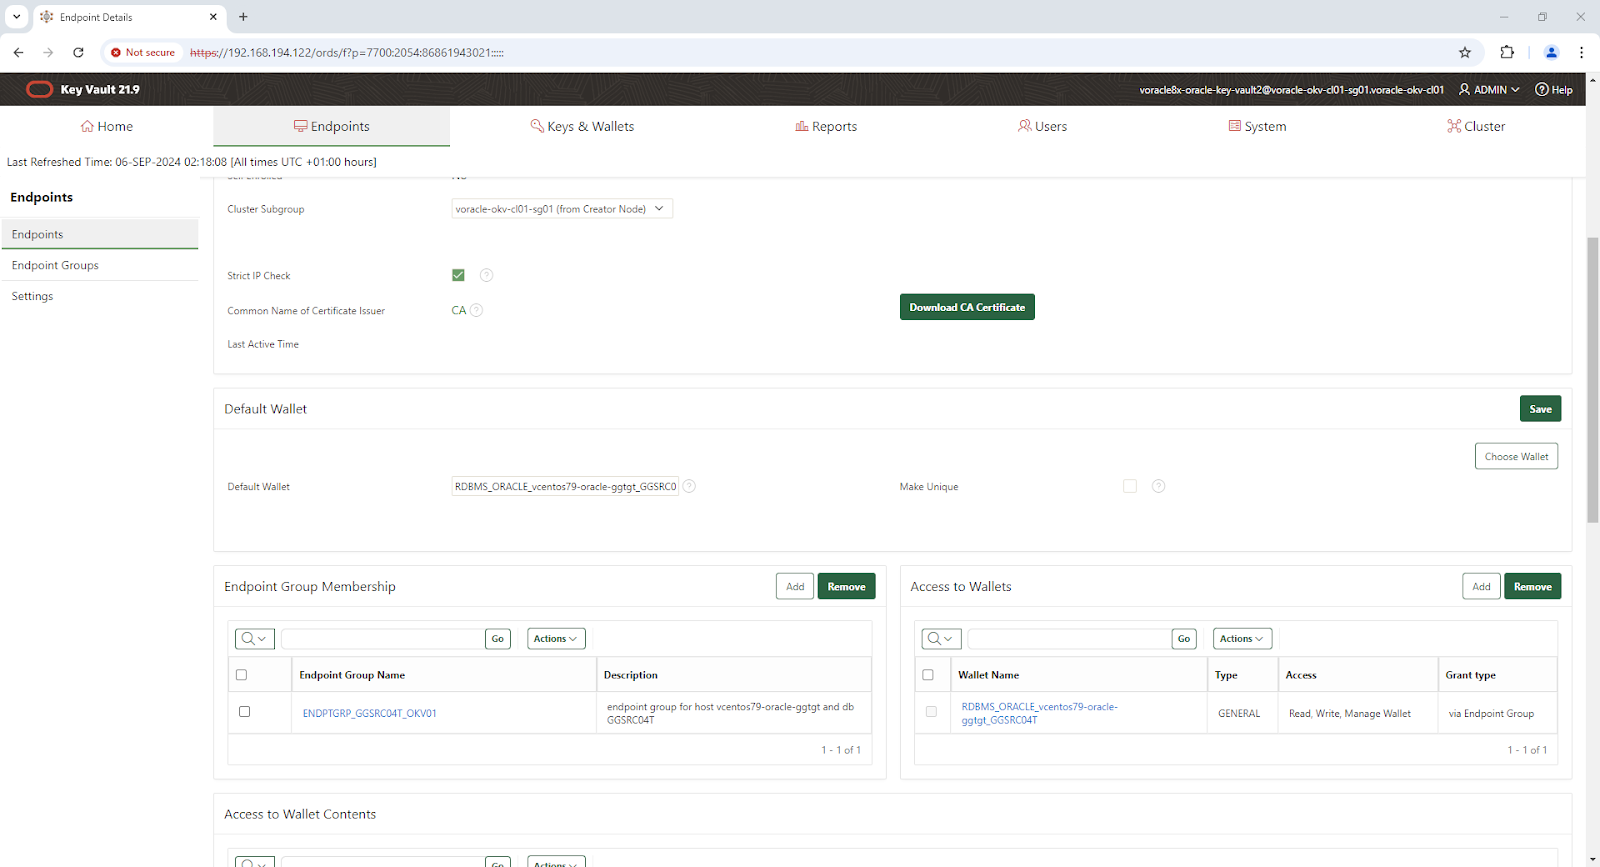Select Endpoints in the left sidebar

click(x=99, y=234)
